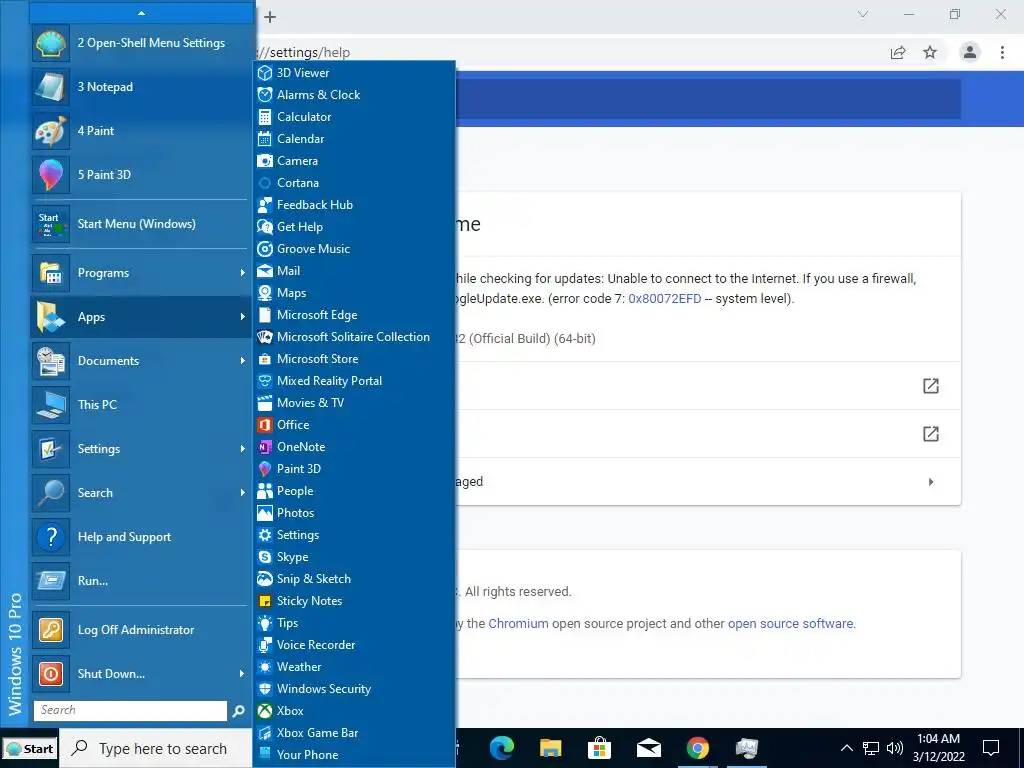
Task: Click the volume speaker tray icon
Action: point(895,748)
